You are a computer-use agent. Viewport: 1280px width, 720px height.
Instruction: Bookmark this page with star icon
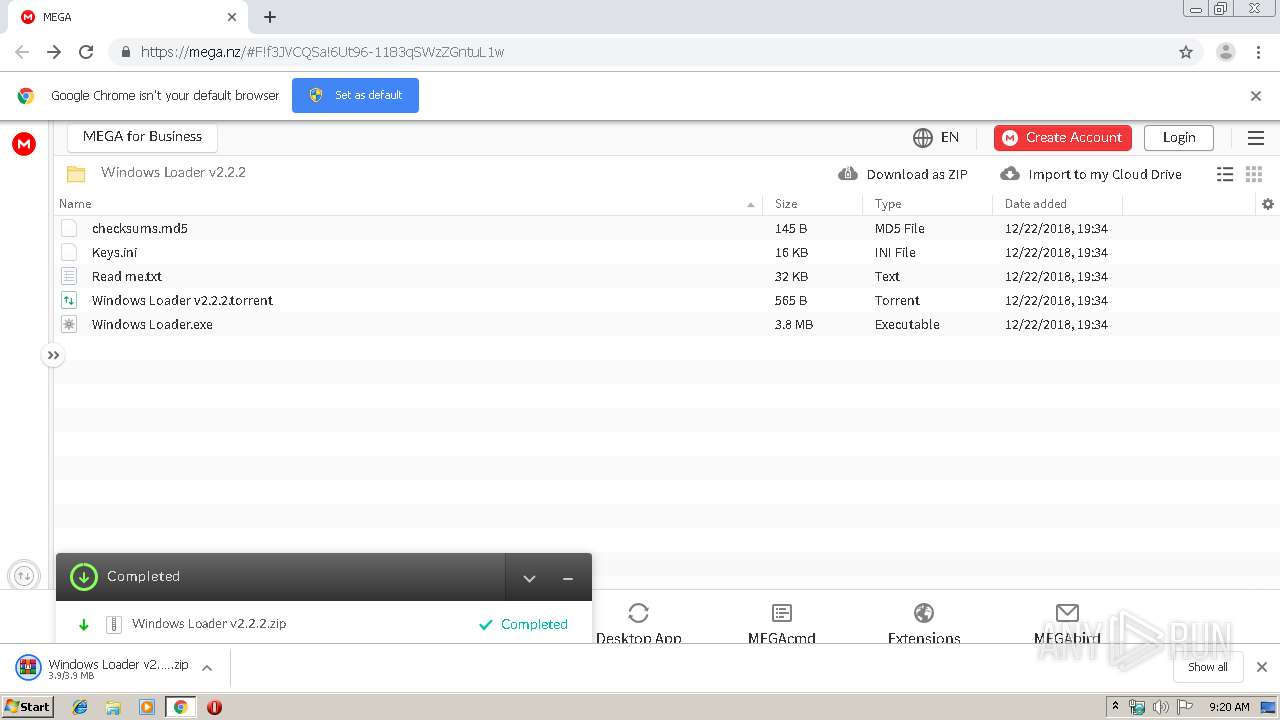coord(1186,52)
